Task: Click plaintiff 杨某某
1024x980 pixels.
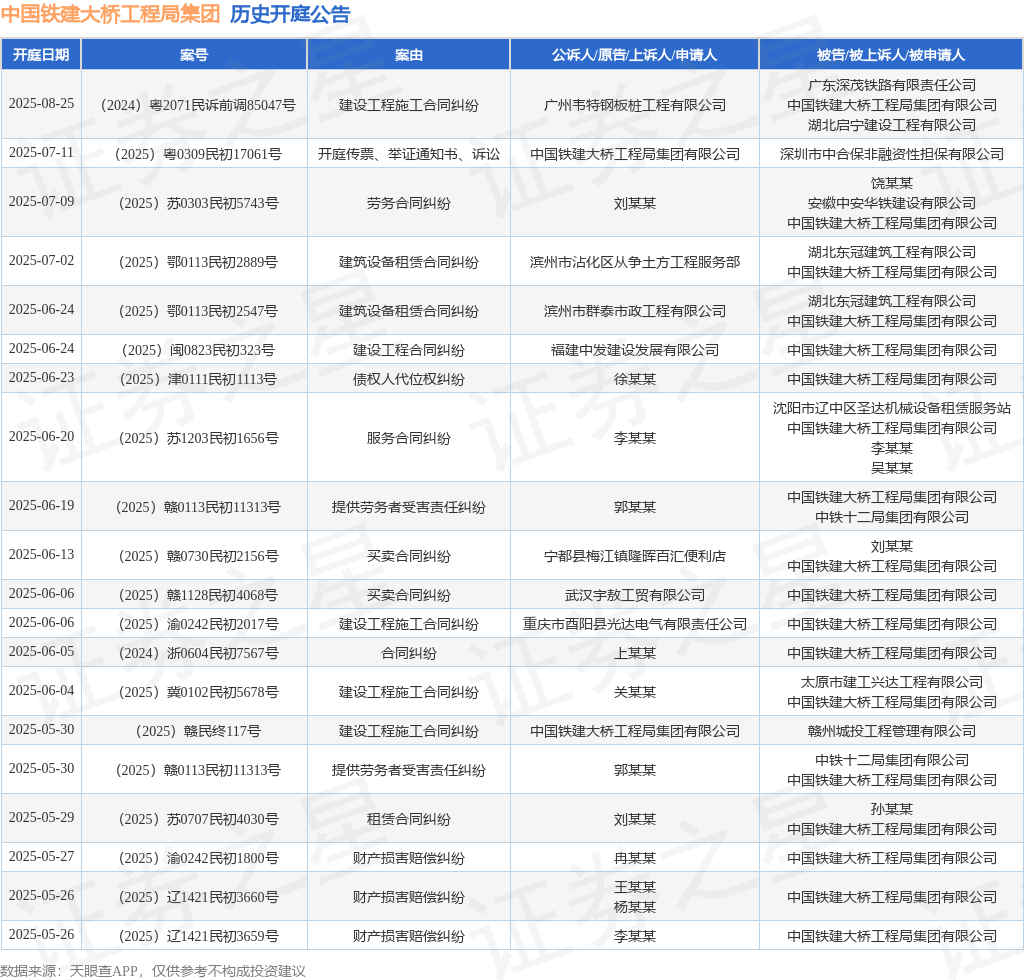Action: tap(635, 907)
